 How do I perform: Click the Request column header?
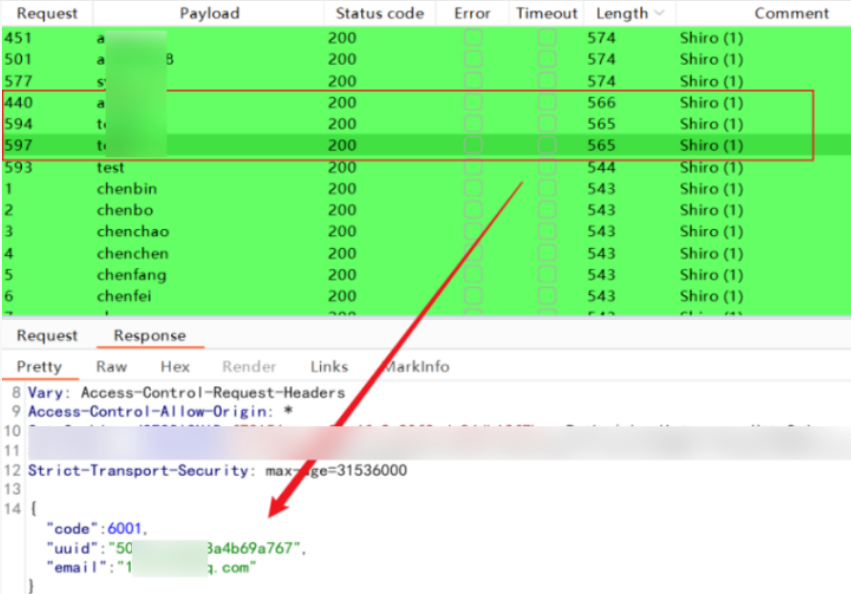click(x=46, y=13)
